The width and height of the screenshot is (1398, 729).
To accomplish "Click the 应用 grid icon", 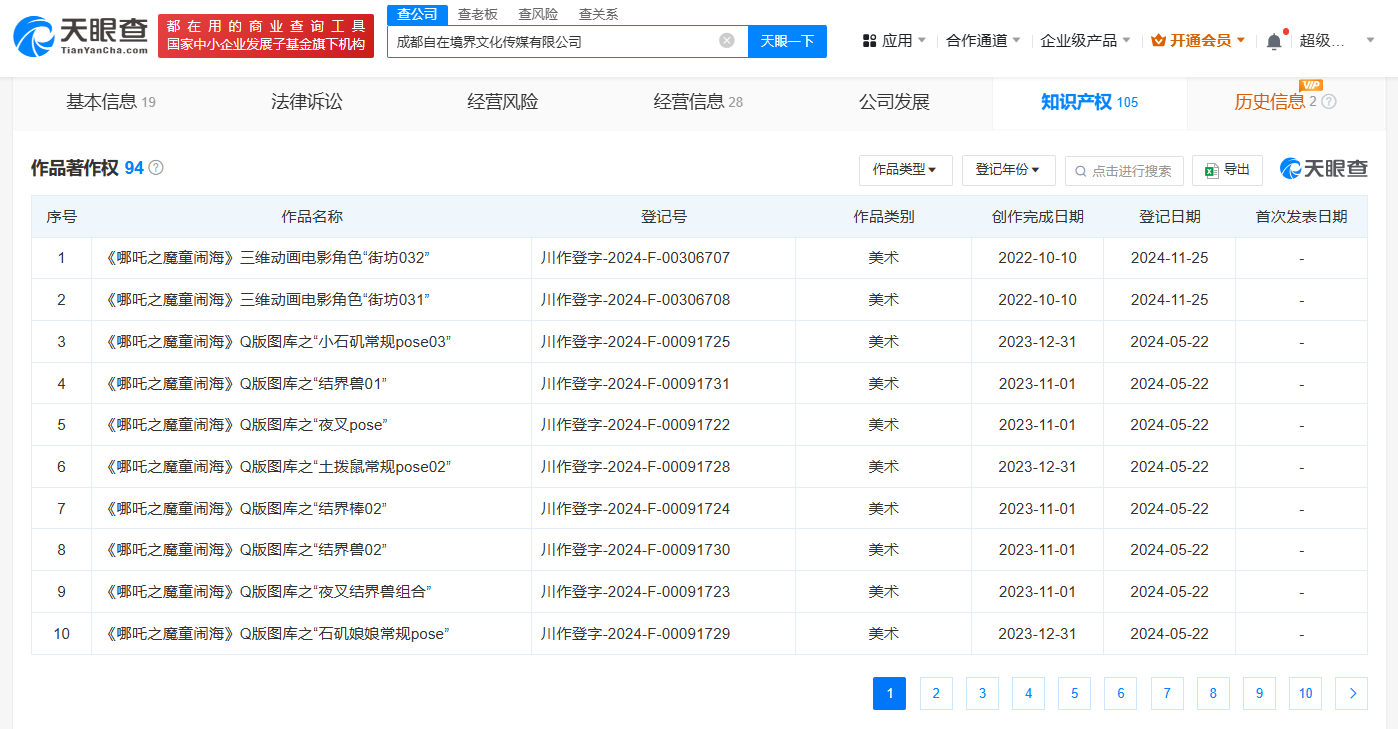I will [870, 41].
